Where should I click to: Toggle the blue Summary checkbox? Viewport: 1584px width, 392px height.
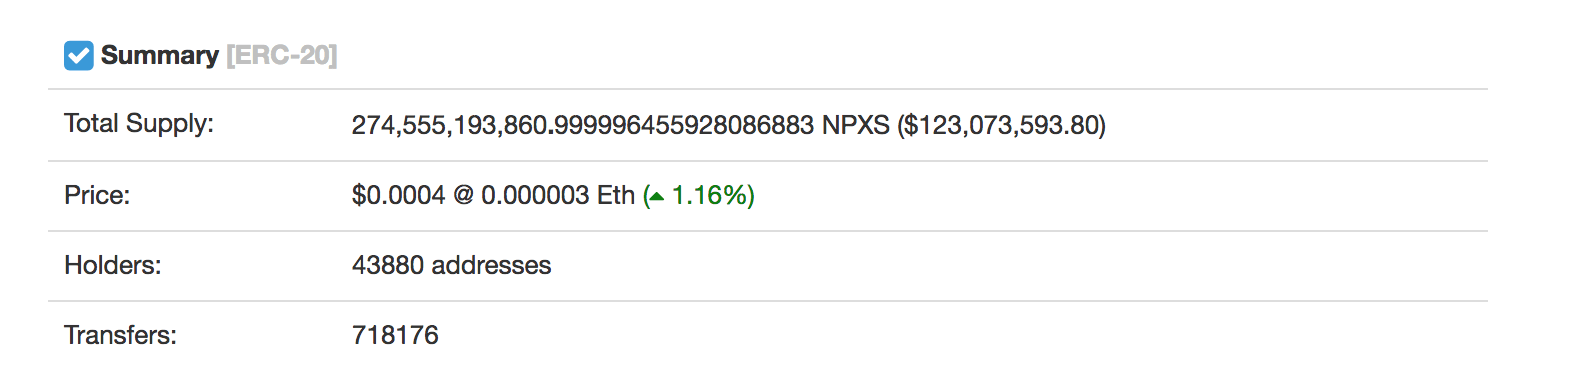coord(79,56)
